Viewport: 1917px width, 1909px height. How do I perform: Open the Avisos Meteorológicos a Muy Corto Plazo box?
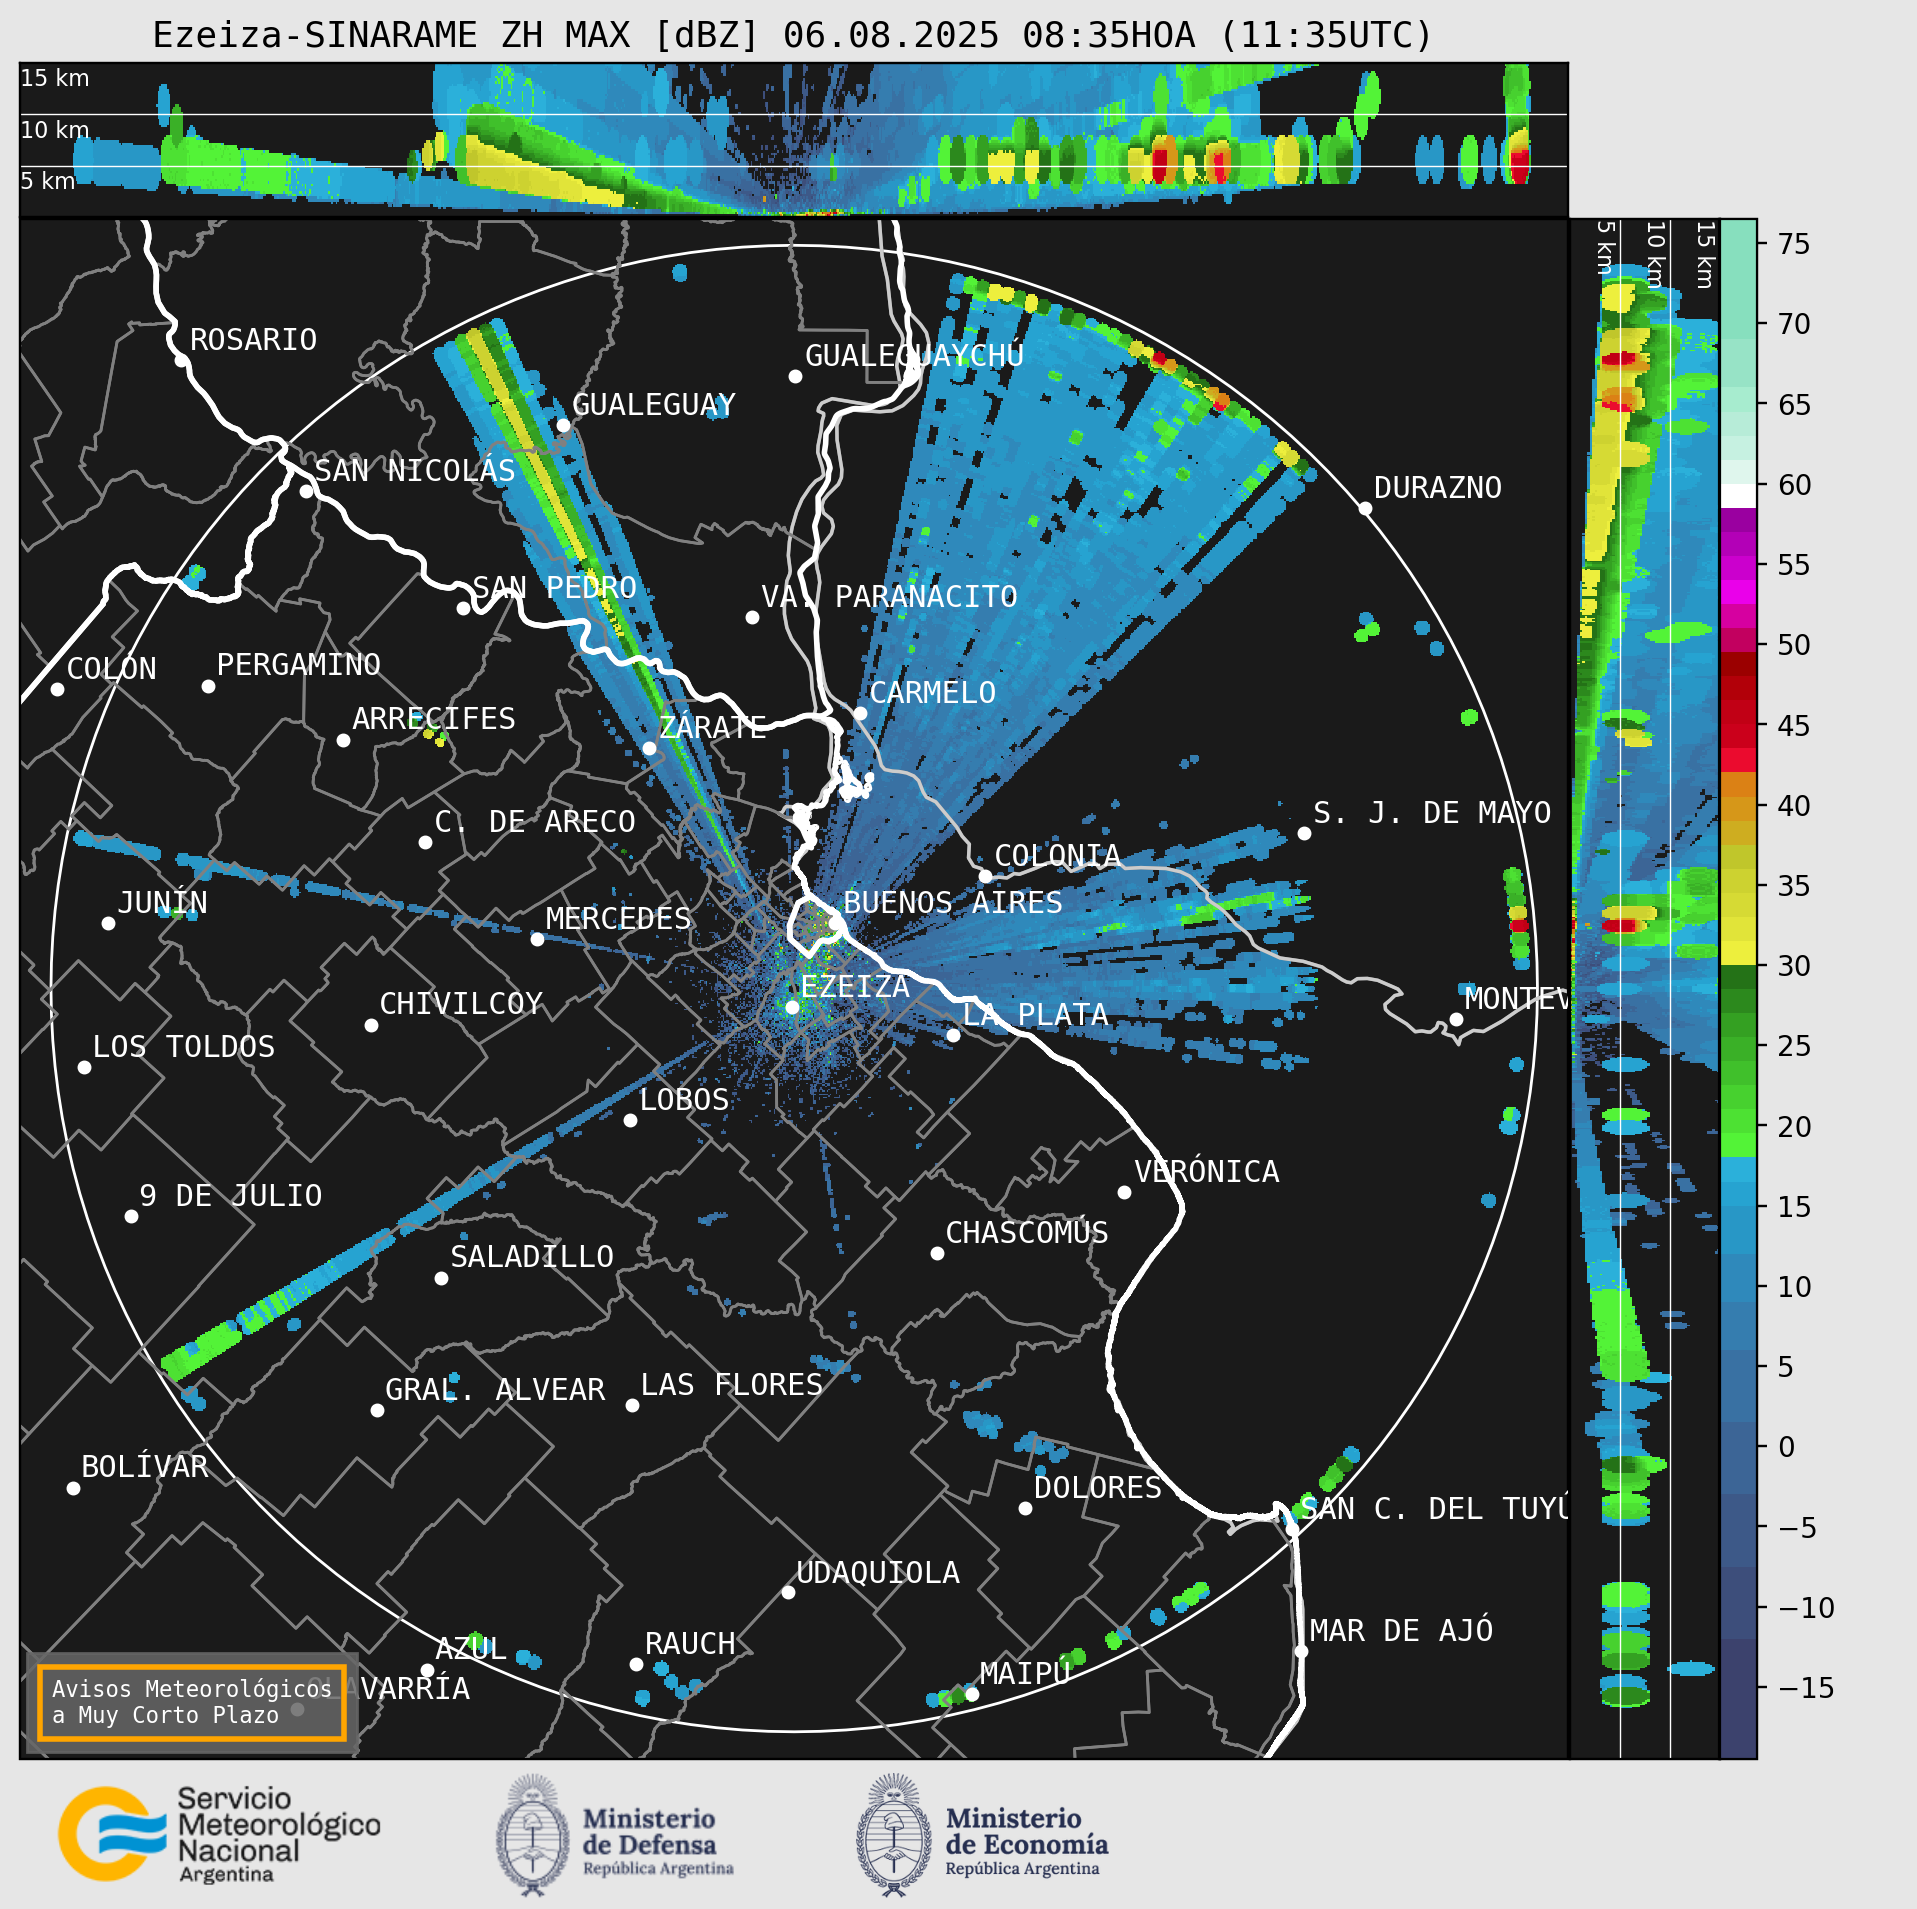click(191, 1702)
